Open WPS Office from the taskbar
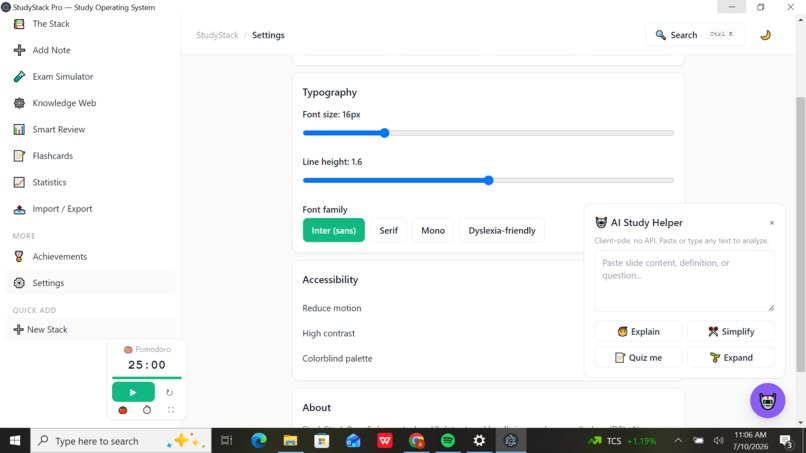The height and width of the screenshot is (453, 806). (x=384, y=441)
